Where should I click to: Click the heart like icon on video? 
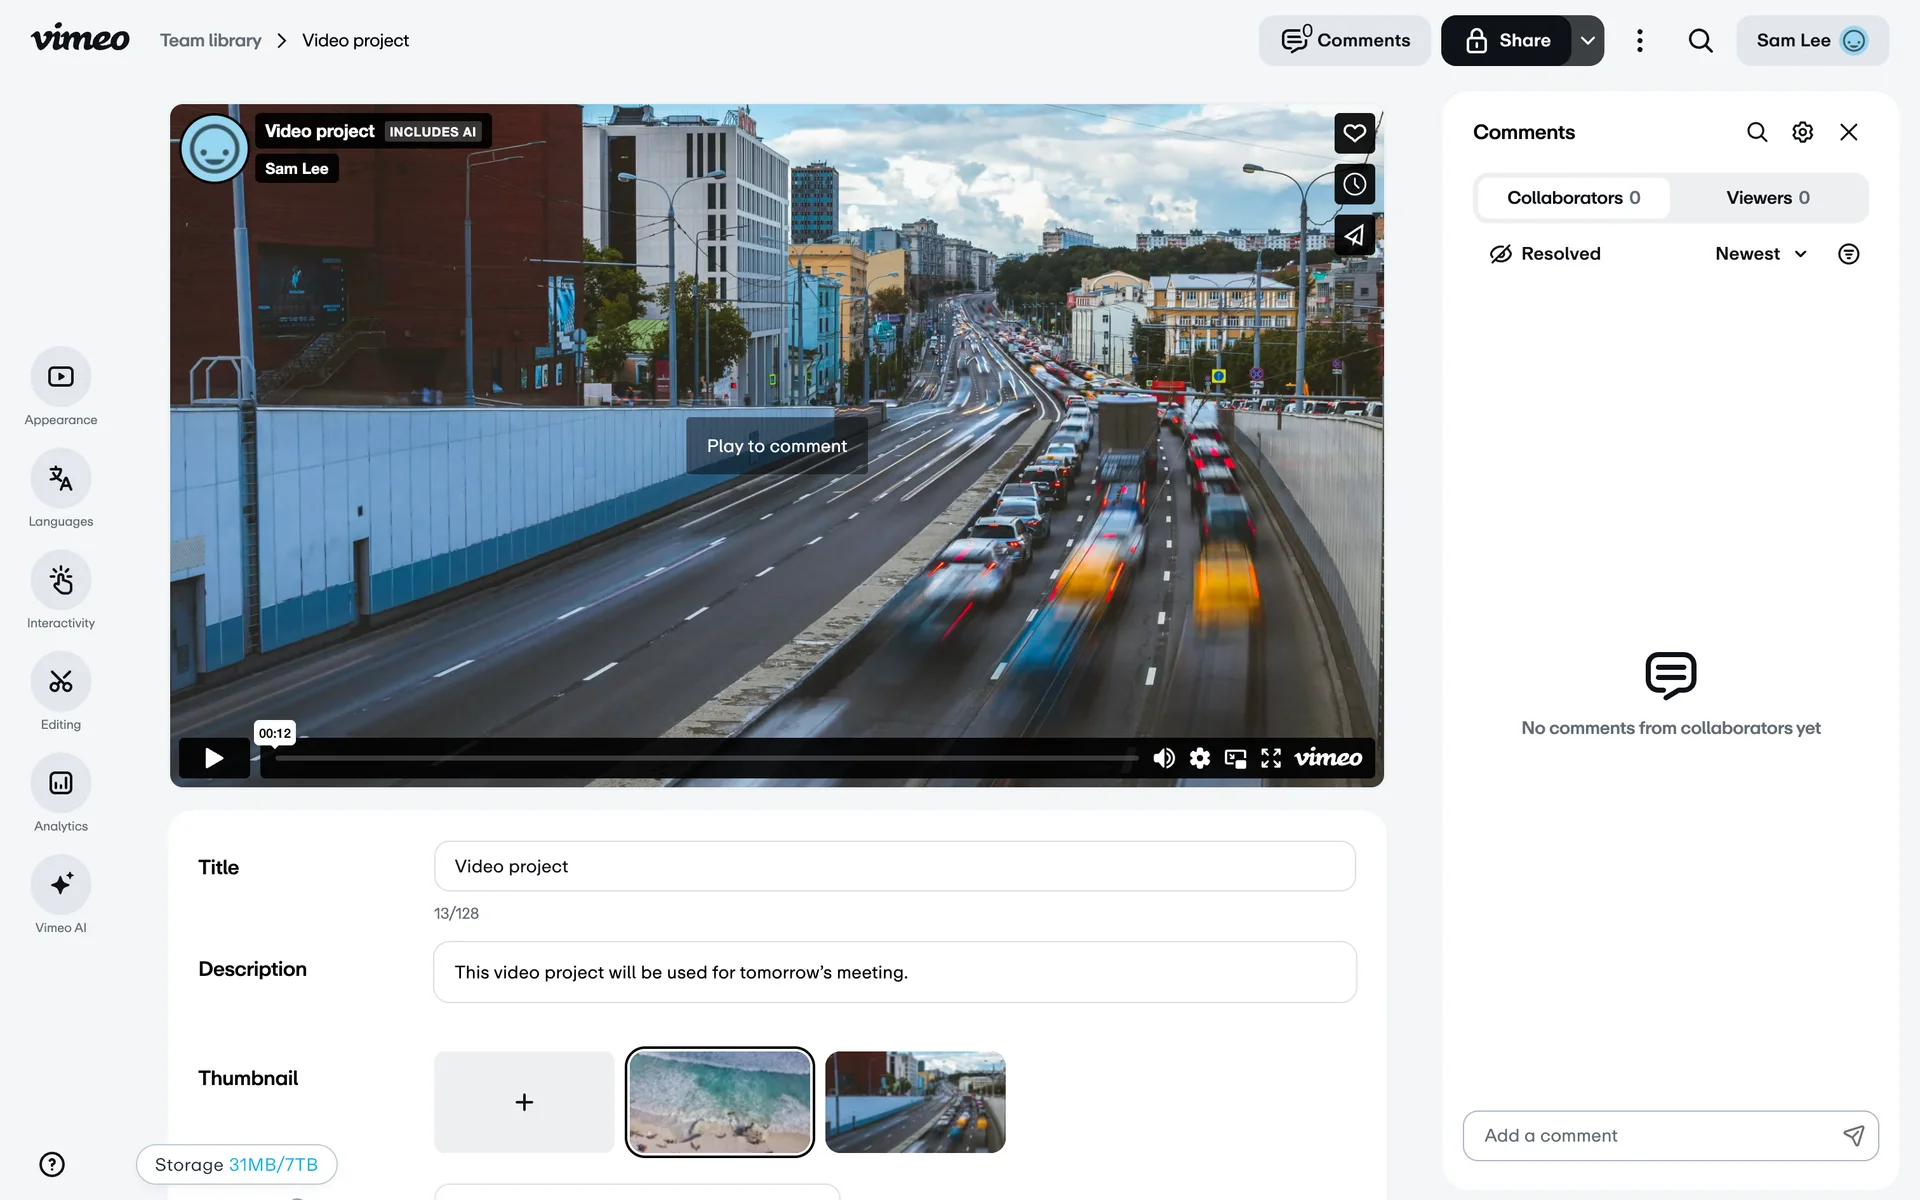pos(1354,133)
